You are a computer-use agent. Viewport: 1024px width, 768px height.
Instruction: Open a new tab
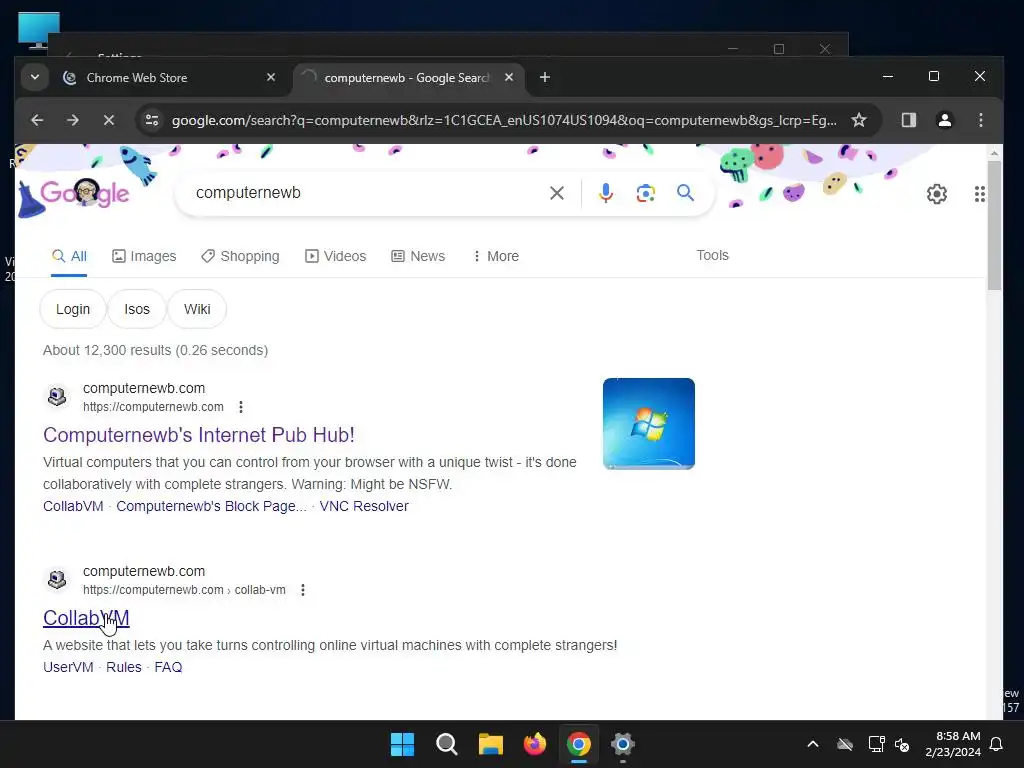545,78
